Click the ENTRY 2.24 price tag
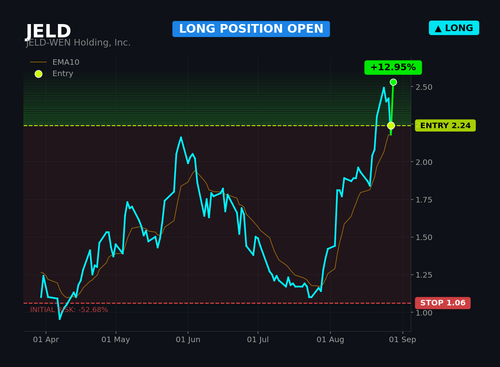 coord(445,126)
